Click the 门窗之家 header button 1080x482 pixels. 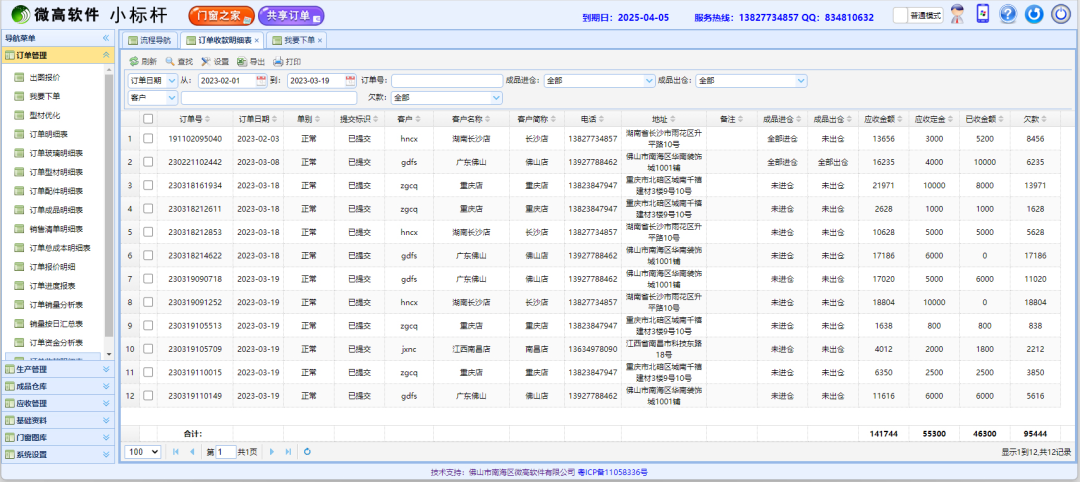pyautogui.click(x=220, y=16)
